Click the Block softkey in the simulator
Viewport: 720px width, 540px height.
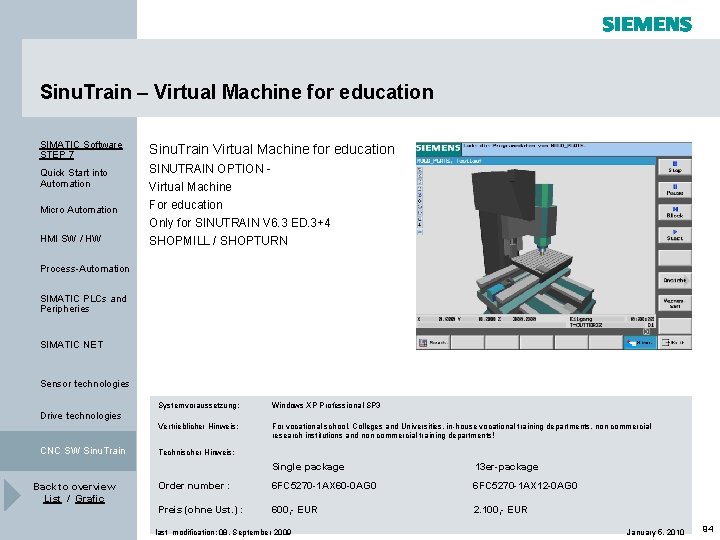click(675, 212)
